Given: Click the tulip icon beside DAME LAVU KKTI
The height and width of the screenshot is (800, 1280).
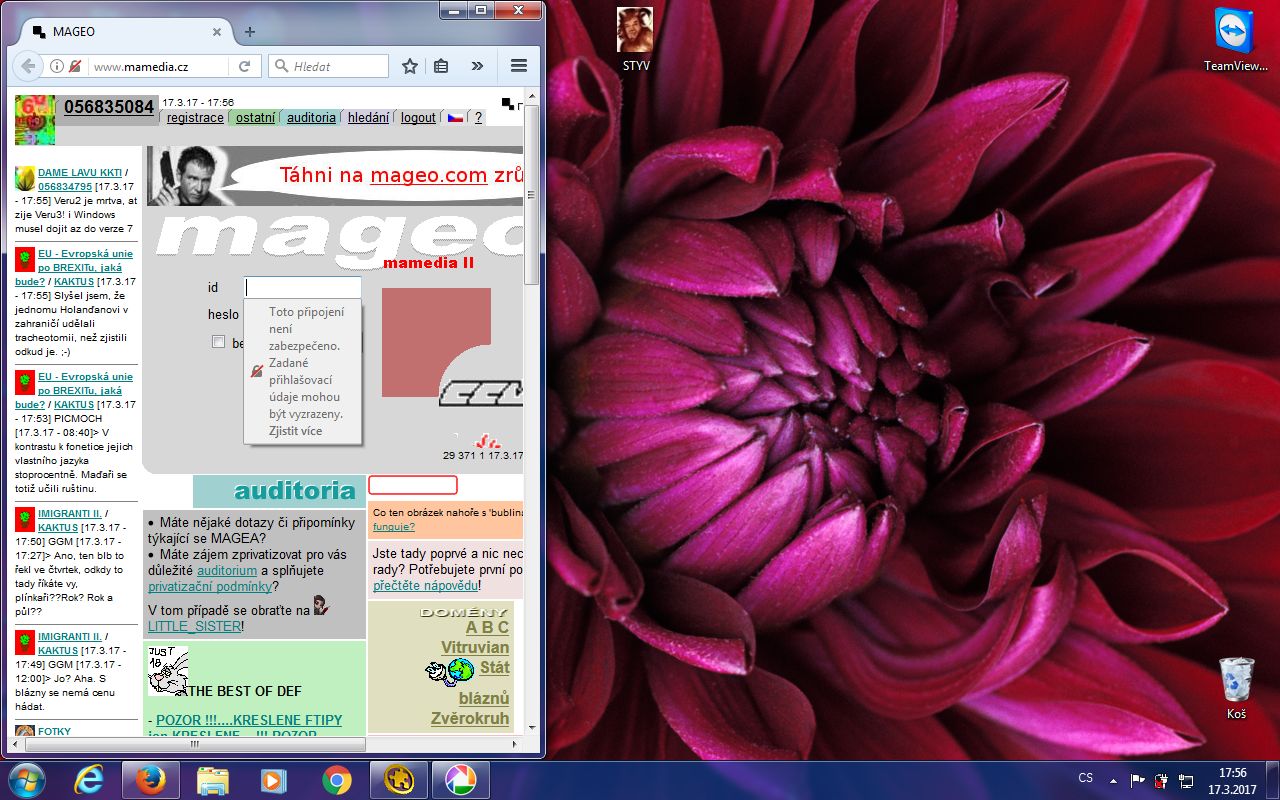Looking at the screenshot, I should 25,179.
